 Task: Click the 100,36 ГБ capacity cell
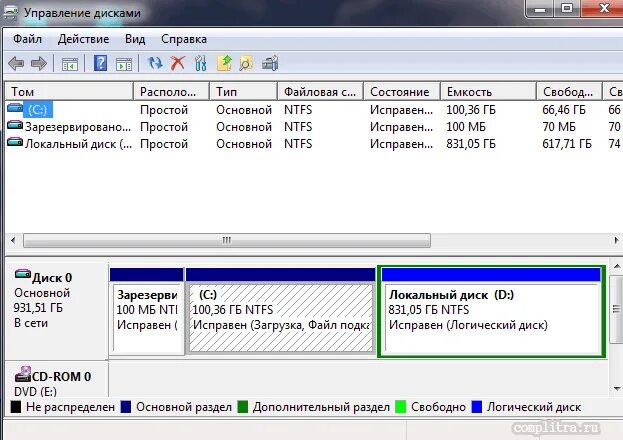click(x=471, y=109)
